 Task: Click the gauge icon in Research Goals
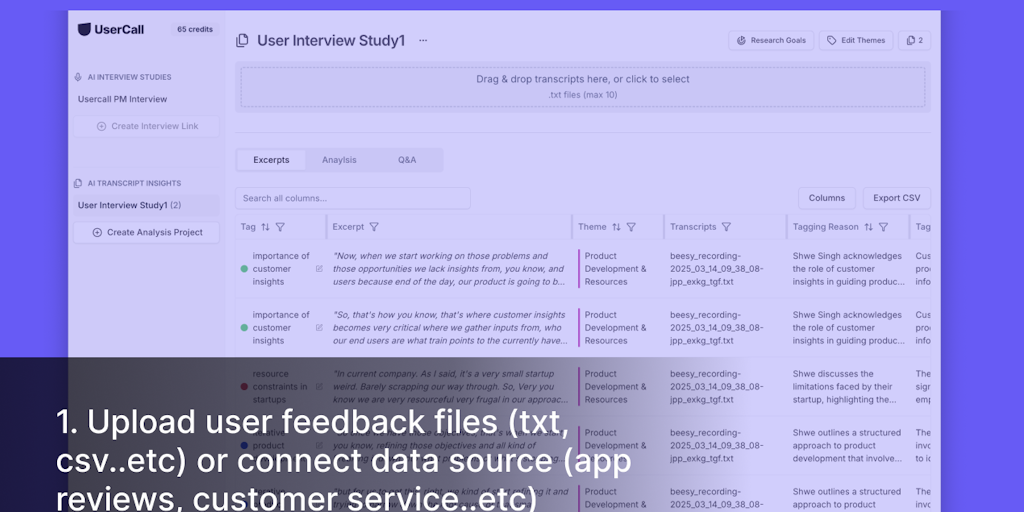(741, 40)
